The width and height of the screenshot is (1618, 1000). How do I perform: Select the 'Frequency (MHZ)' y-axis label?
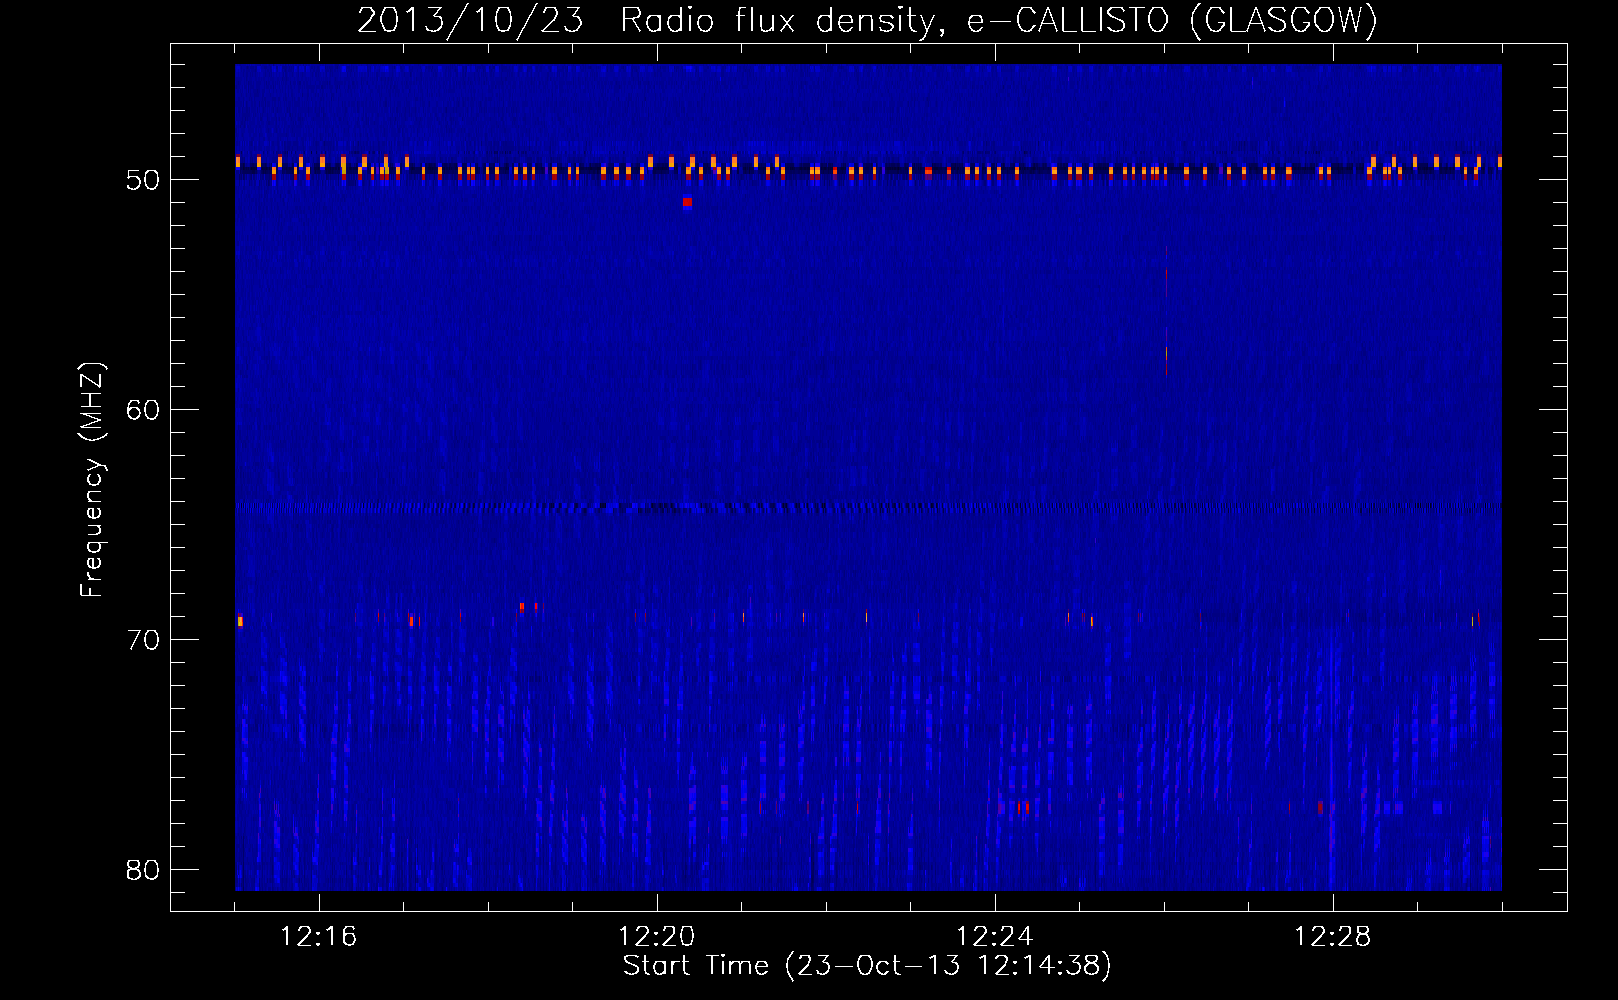[91, 480]
